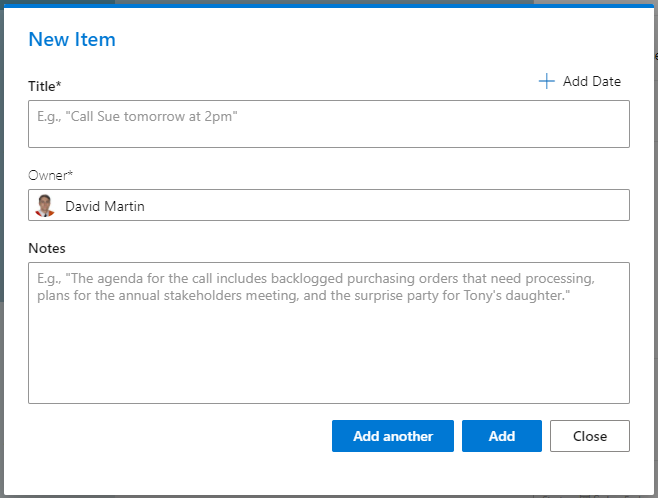Screen dimensions: 658x498
Task: Click the New Item dialog heading
Action: [x=72, y=40]
